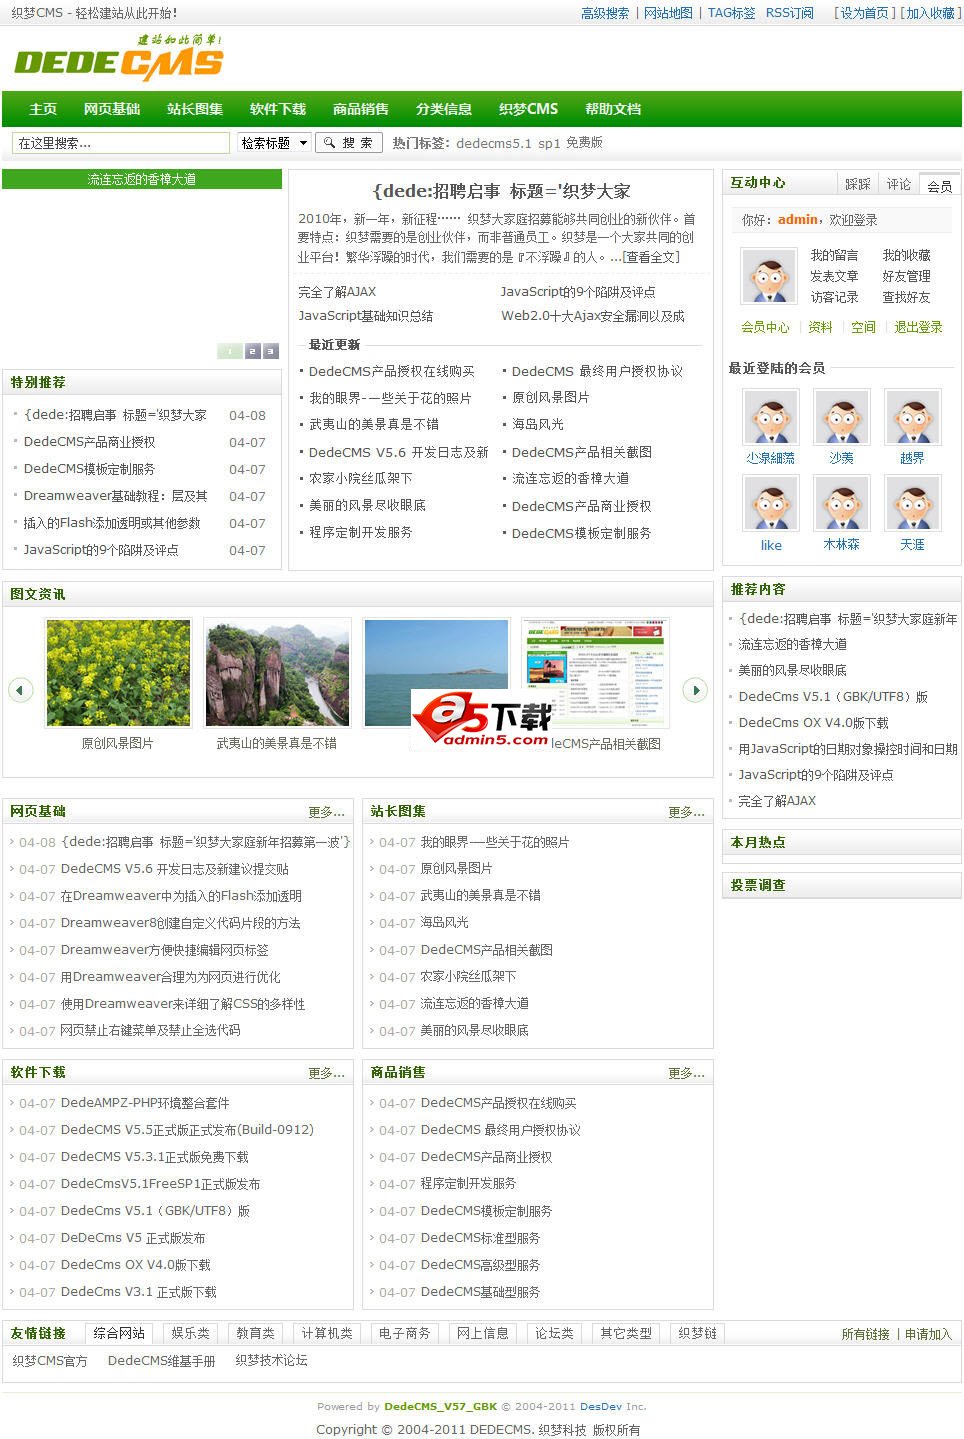Open the 织梦技术论坛 friend link

pos(271,1361)
